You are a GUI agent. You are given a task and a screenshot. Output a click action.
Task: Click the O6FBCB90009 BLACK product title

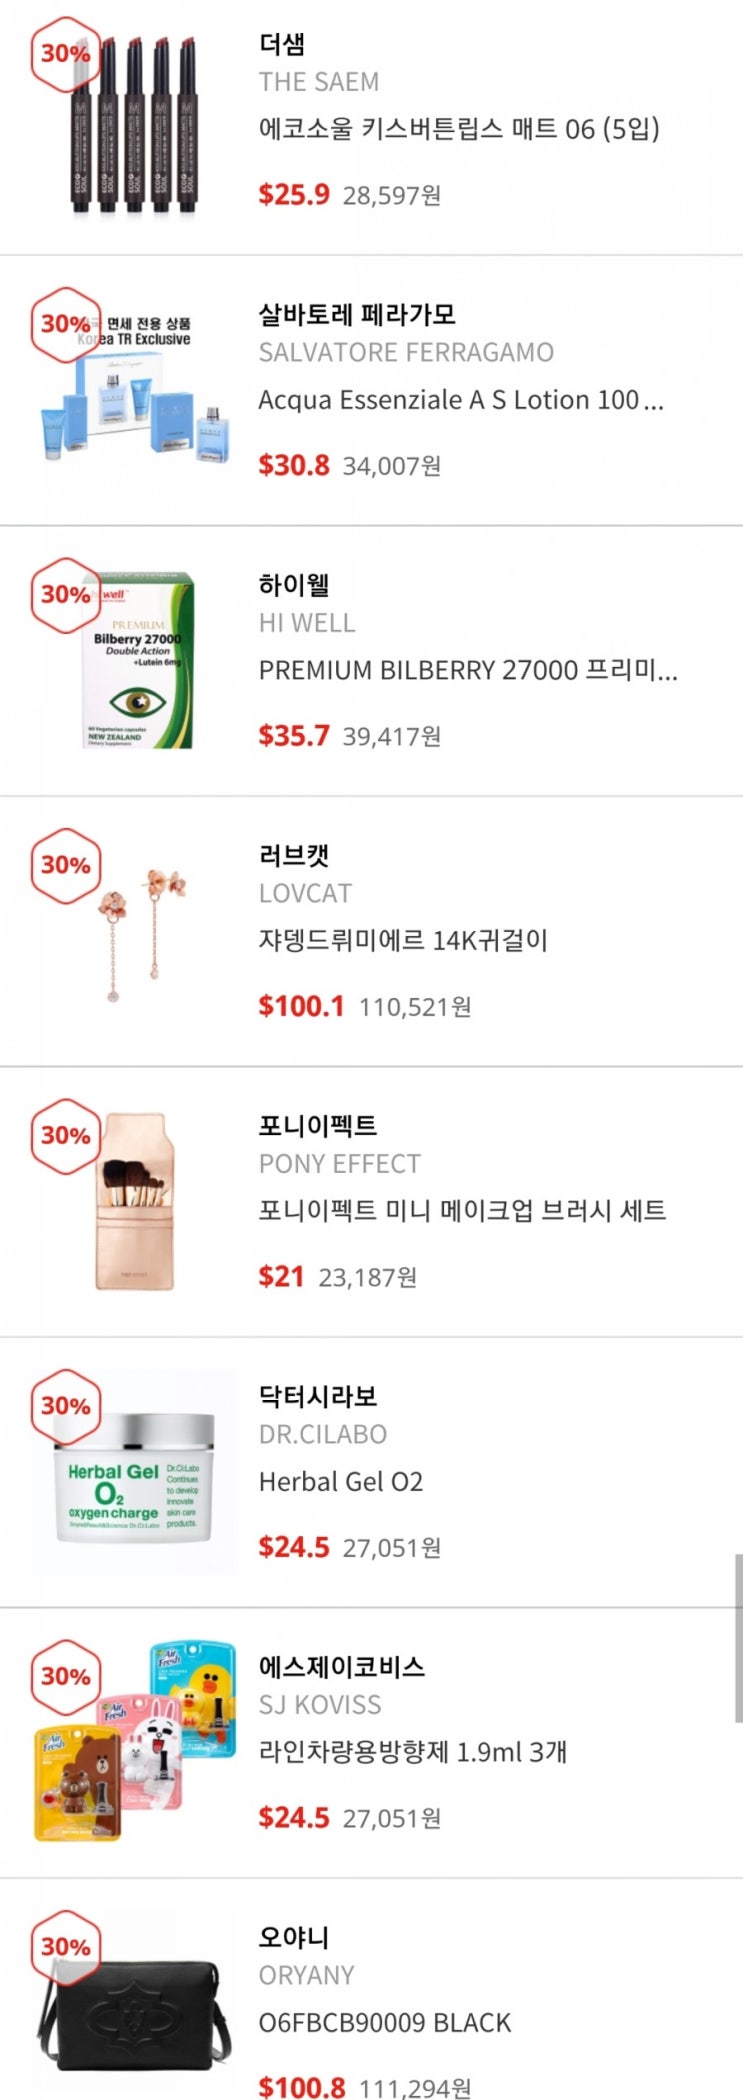385,2022
